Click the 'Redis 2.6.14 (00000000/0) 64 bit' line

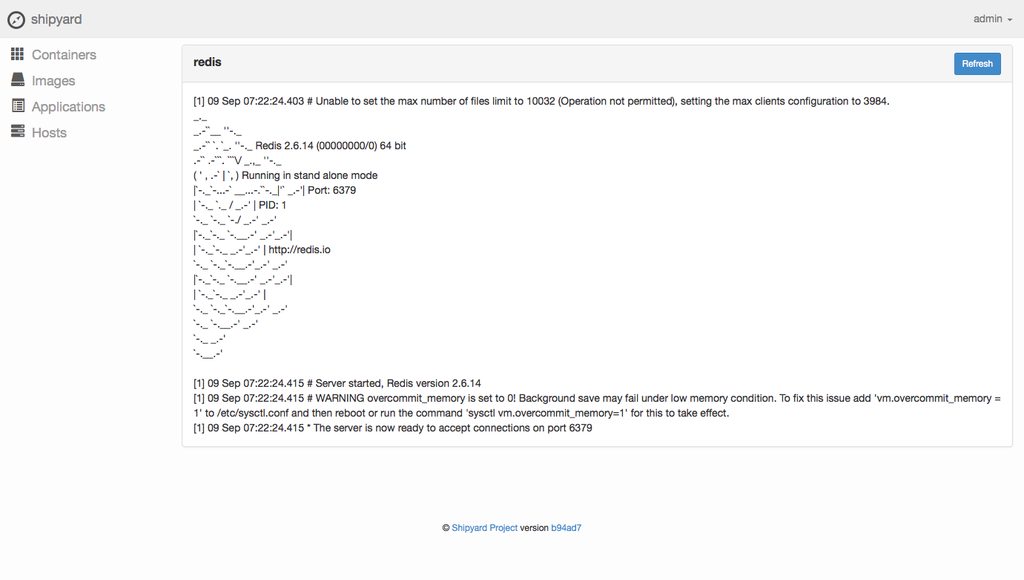330,146
